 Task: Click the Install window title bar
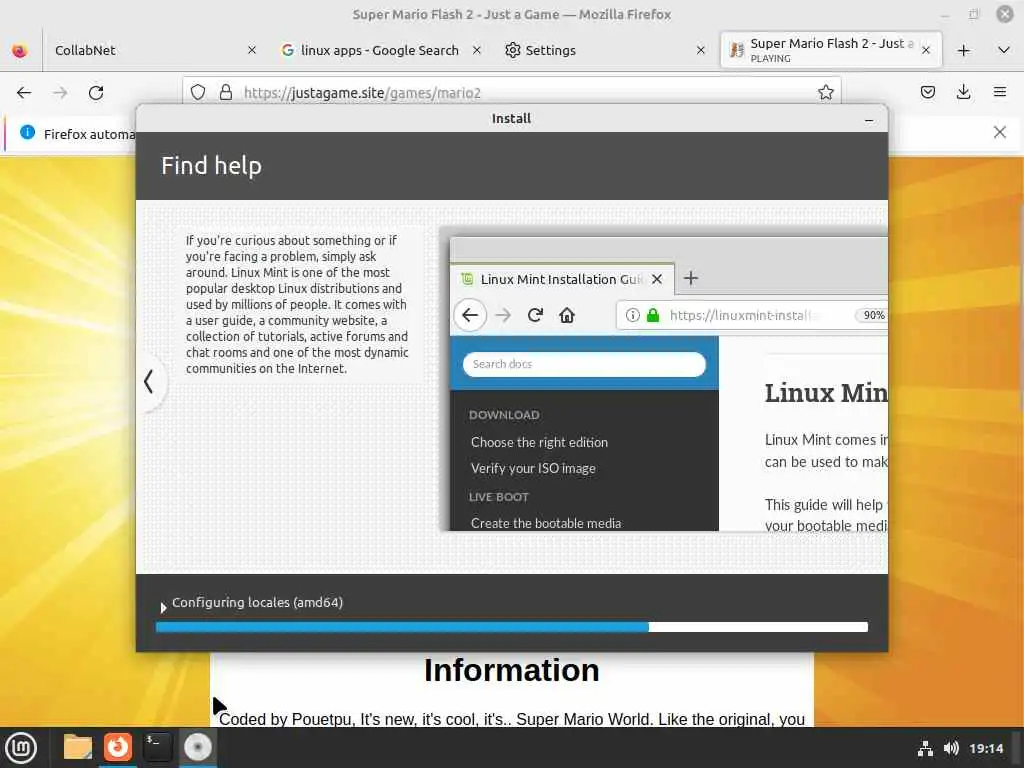click(511, 119)
